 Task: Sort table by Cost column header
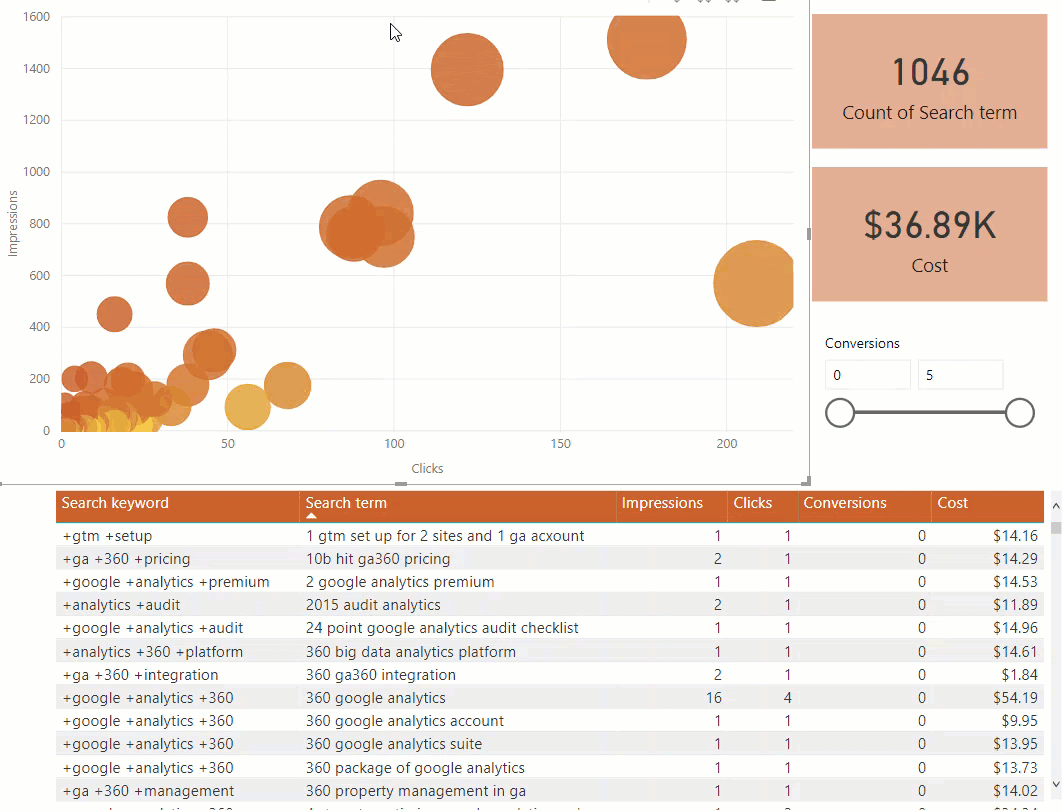click(952, 503)
